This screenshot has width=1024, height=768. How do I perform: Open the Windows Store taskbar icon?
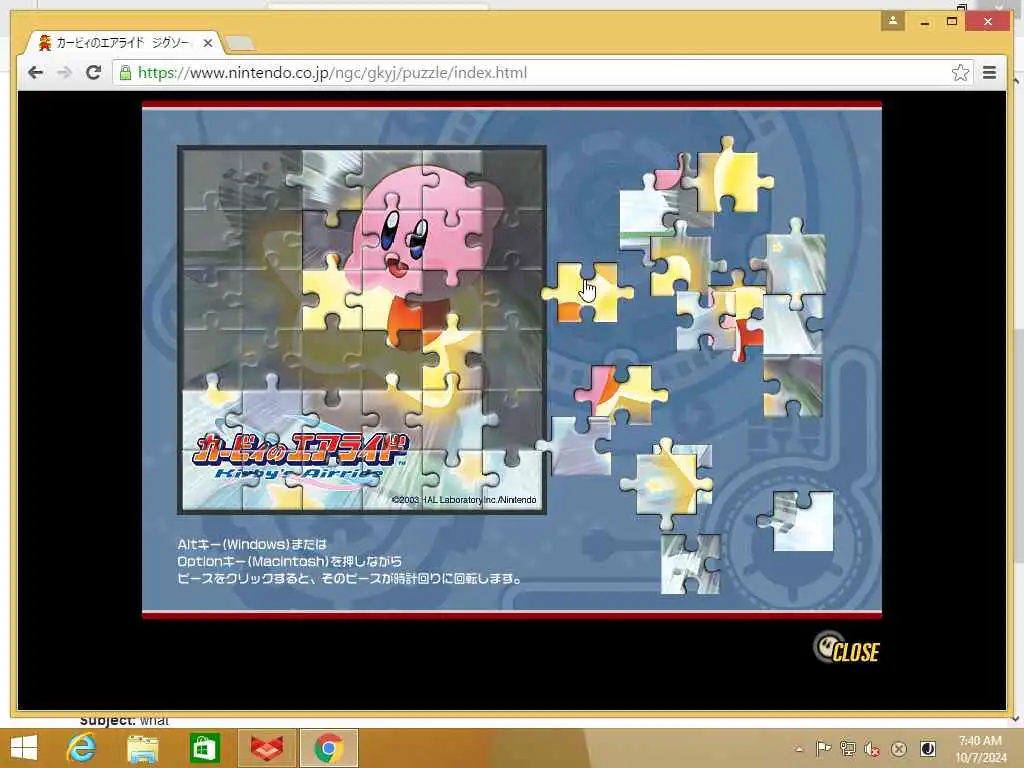pos(204,748)
